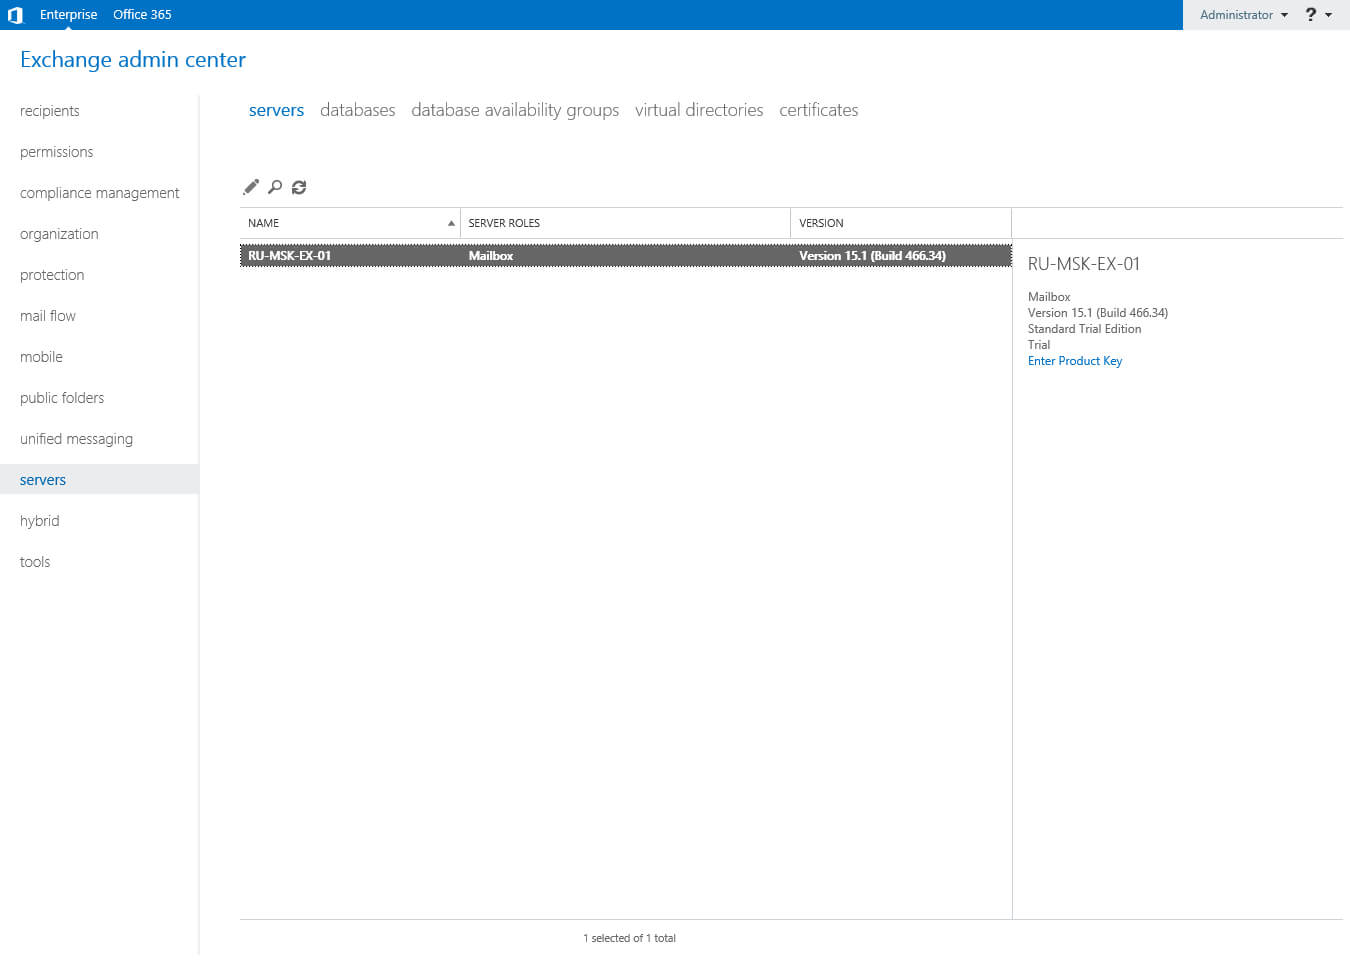The height and width of the screenshot is (970, 1350).
Task: Open the databases tab
Action: click(x=357, y=110)
